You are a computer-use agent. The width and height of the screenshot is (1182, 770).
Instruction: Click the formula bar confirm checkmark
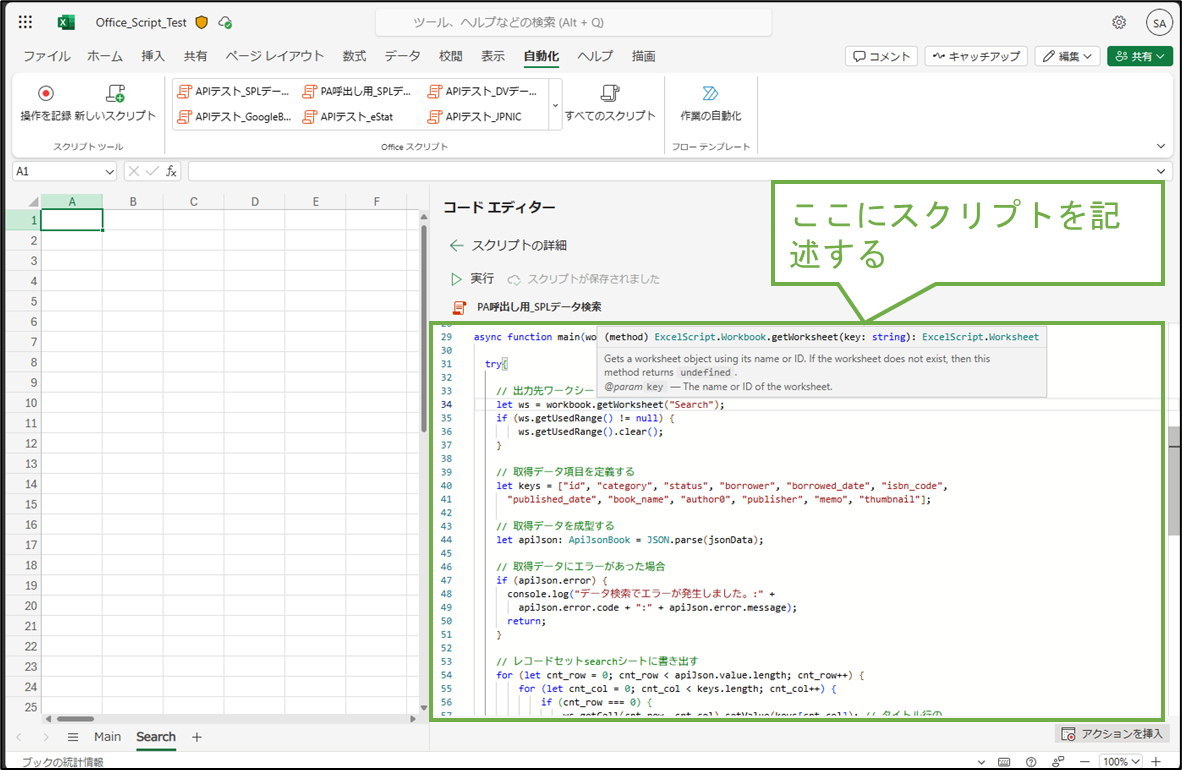click(152, 171)
